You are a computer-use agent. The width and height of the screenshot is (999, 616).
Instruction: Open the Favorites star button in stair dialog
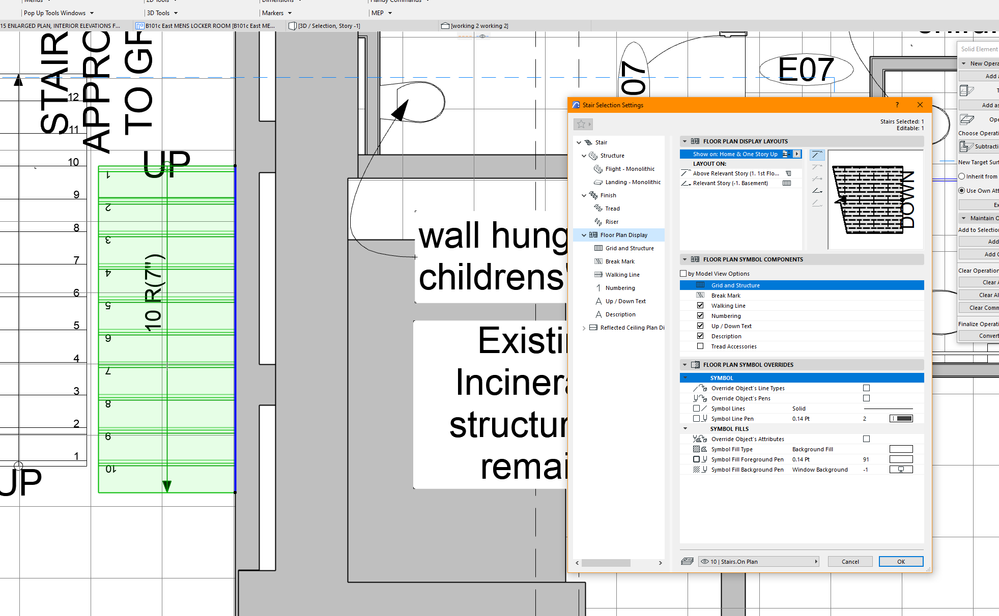pyautogui.click(x=581, y=124)
